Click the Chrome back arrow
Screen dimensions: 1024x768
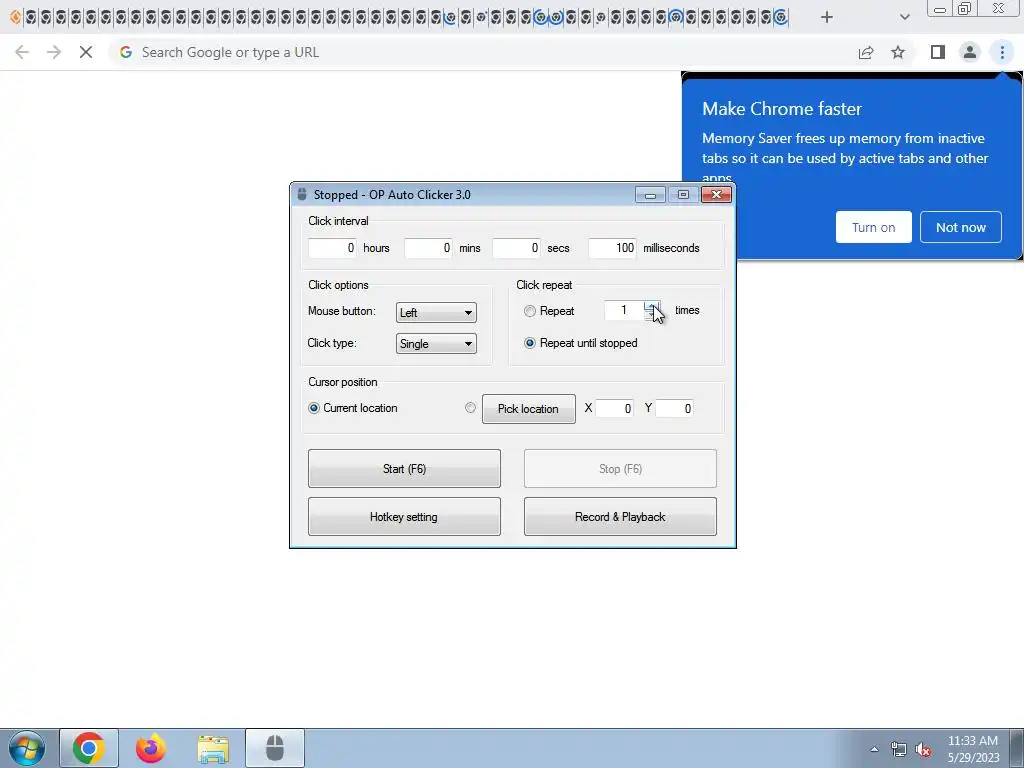pyautogui.click(x=22, y=52)
